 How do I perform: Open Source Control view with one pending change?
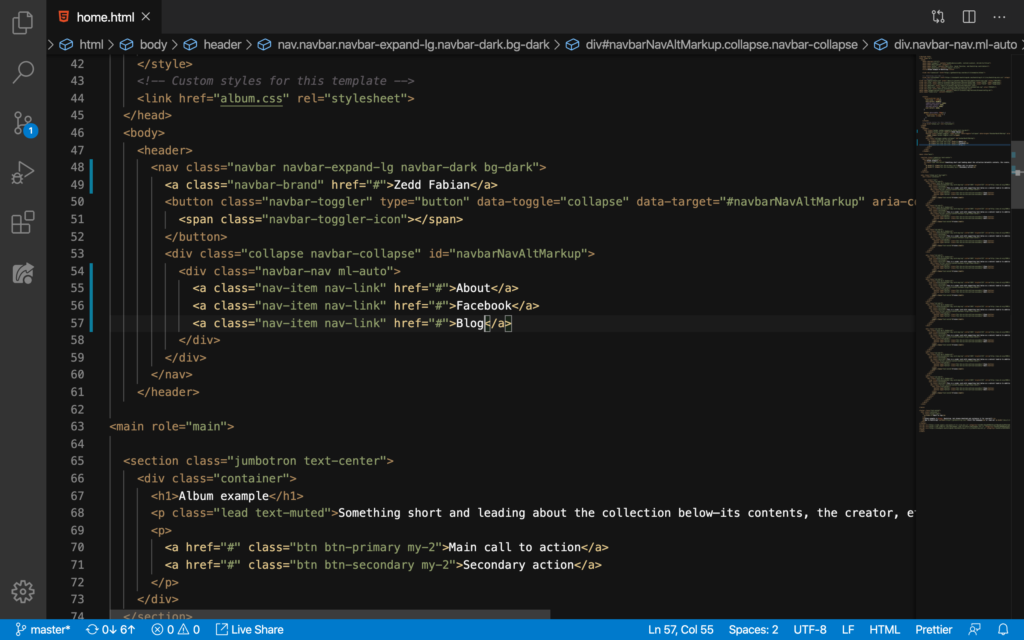point(24,123)
